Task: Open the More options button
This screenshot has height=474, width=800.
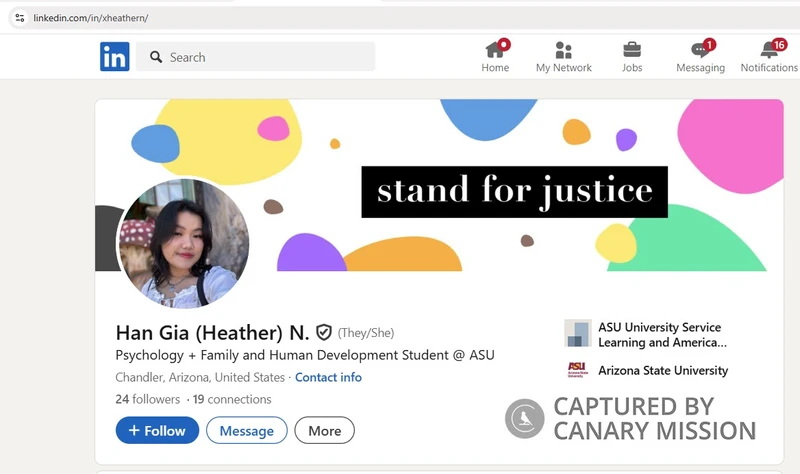Action: 324,430
